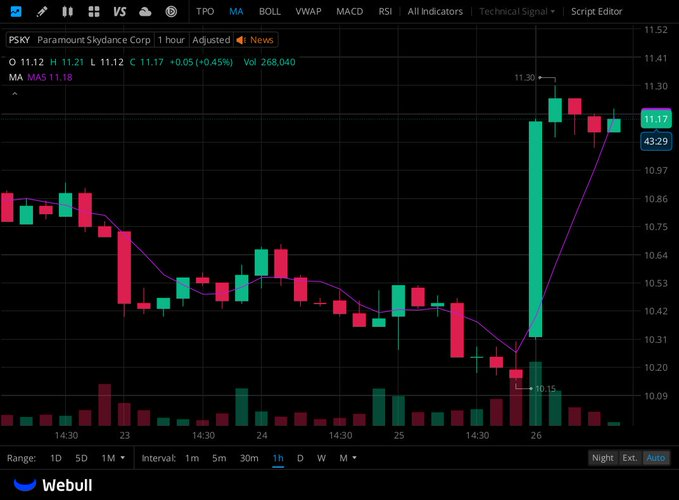The image size is (679, 500).
Task: Set range to 5D
Action: [x=81, y=458]
